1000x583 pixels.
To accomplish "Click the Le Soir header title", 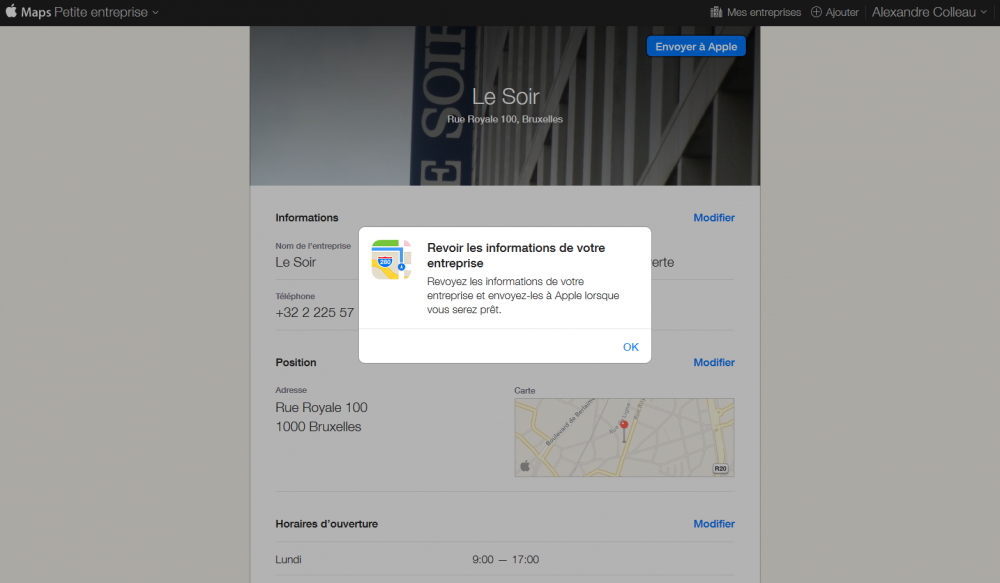I will pyautogui.click(x=505, y=96).
